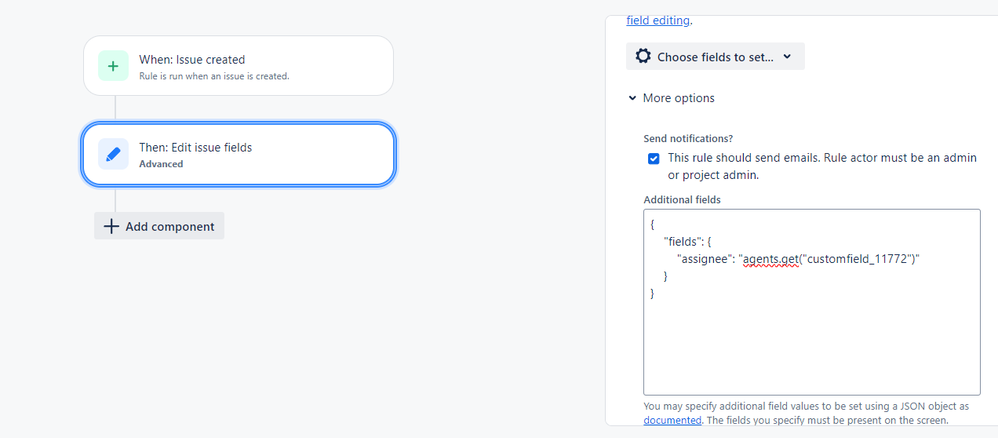Screen dimensions: 998x438
Task: Click the checkbox label about sending emails
Action: (822, 166)
